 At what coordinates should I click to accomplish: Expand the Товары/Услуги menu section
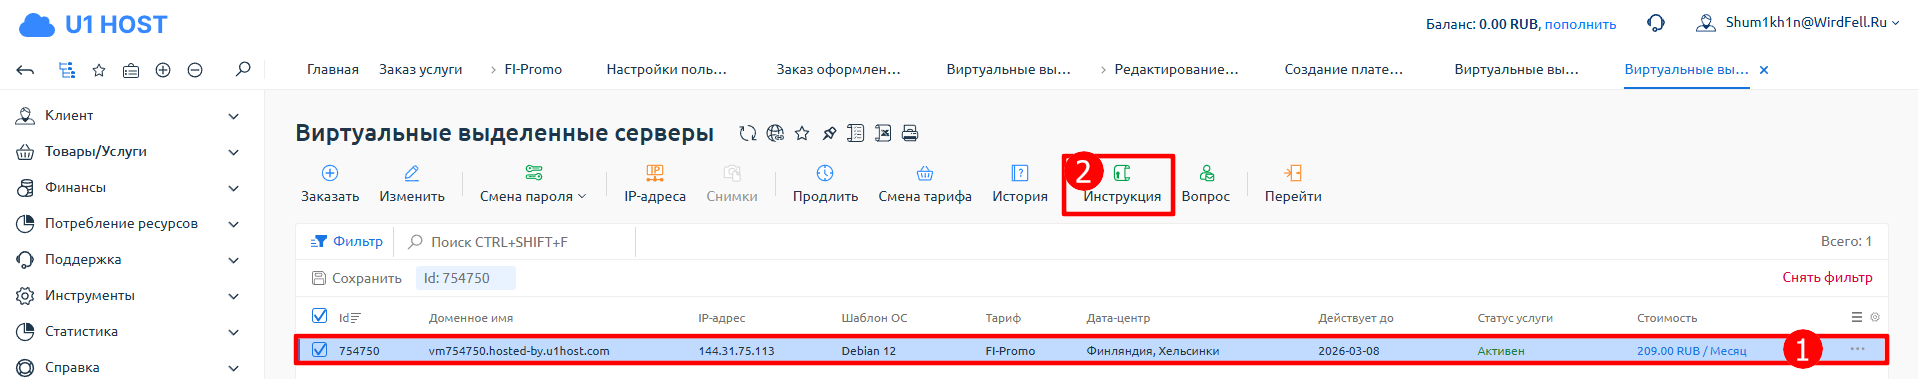[x=128, y=151]
